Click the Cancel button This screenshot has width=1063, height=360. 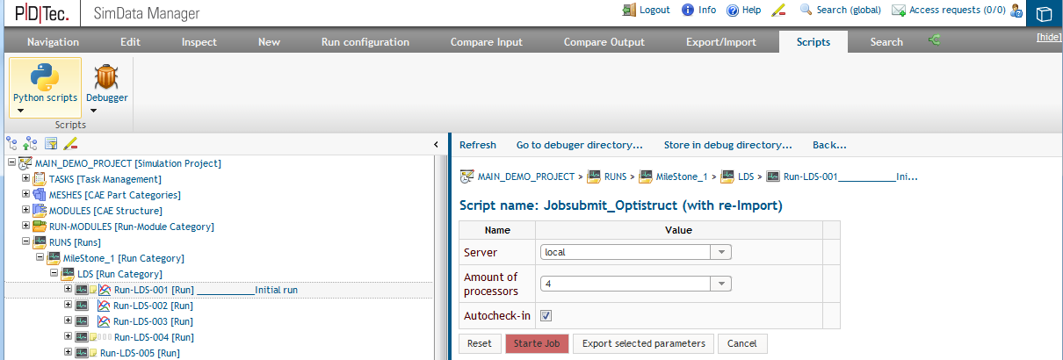coord(742,344)
